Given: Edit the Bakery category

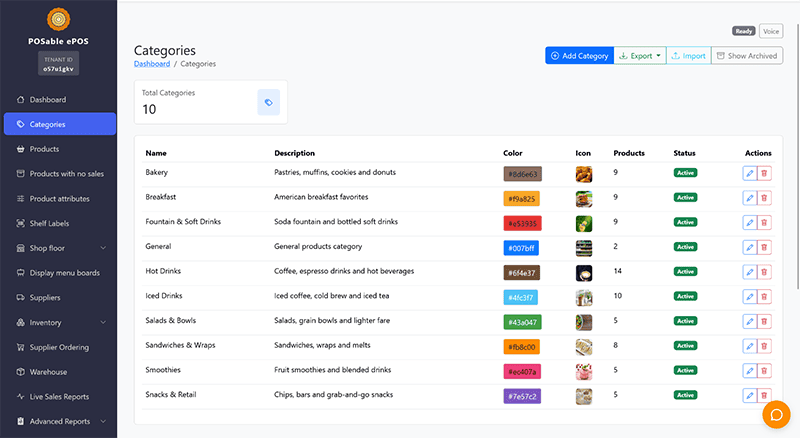Looking at the screenshot, I should (x=749, y=173).
